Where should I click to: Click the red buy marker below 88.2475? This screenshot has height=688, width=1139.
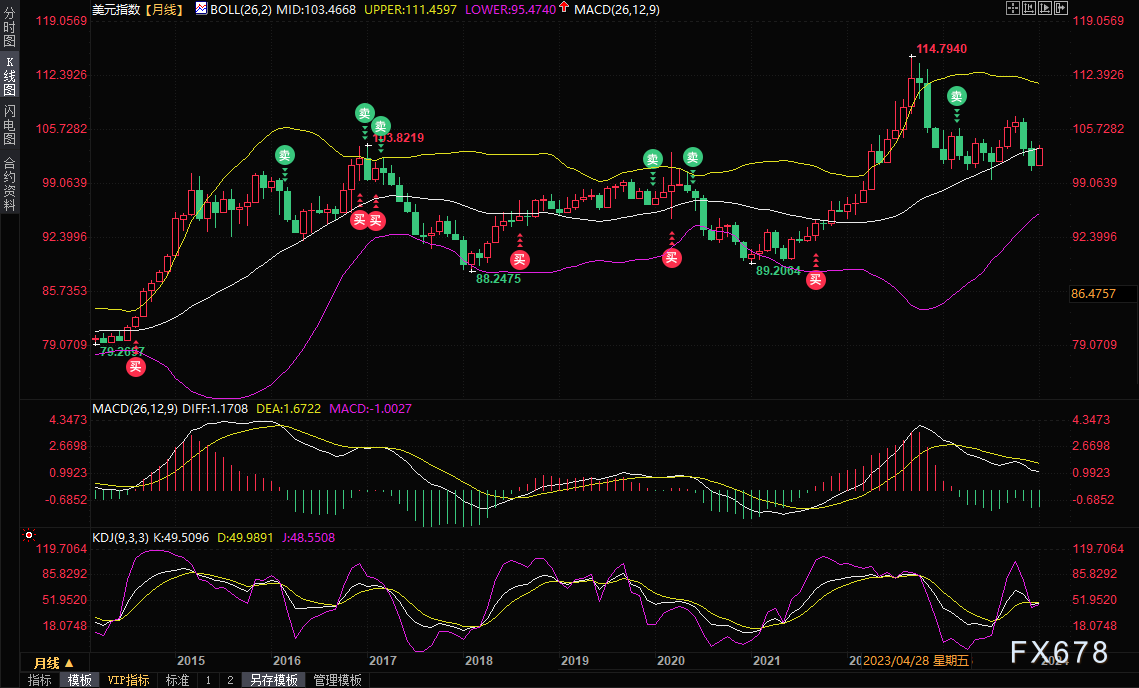(519, 260)
